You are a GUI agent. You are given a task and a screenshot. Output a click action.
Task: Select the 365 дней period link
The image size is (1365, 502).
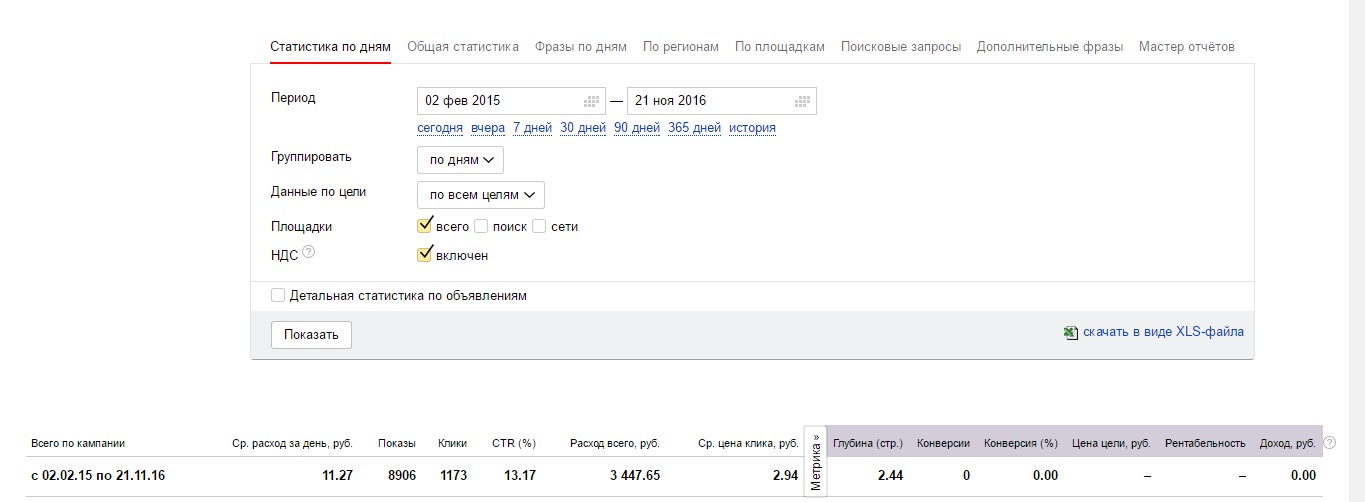coord(694,128)
